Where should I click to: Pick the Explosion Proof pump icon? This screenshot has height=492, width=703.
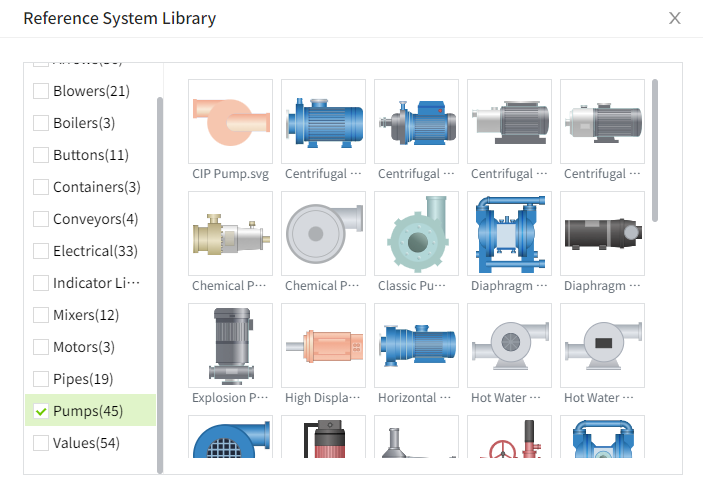(x=230, y=345)
